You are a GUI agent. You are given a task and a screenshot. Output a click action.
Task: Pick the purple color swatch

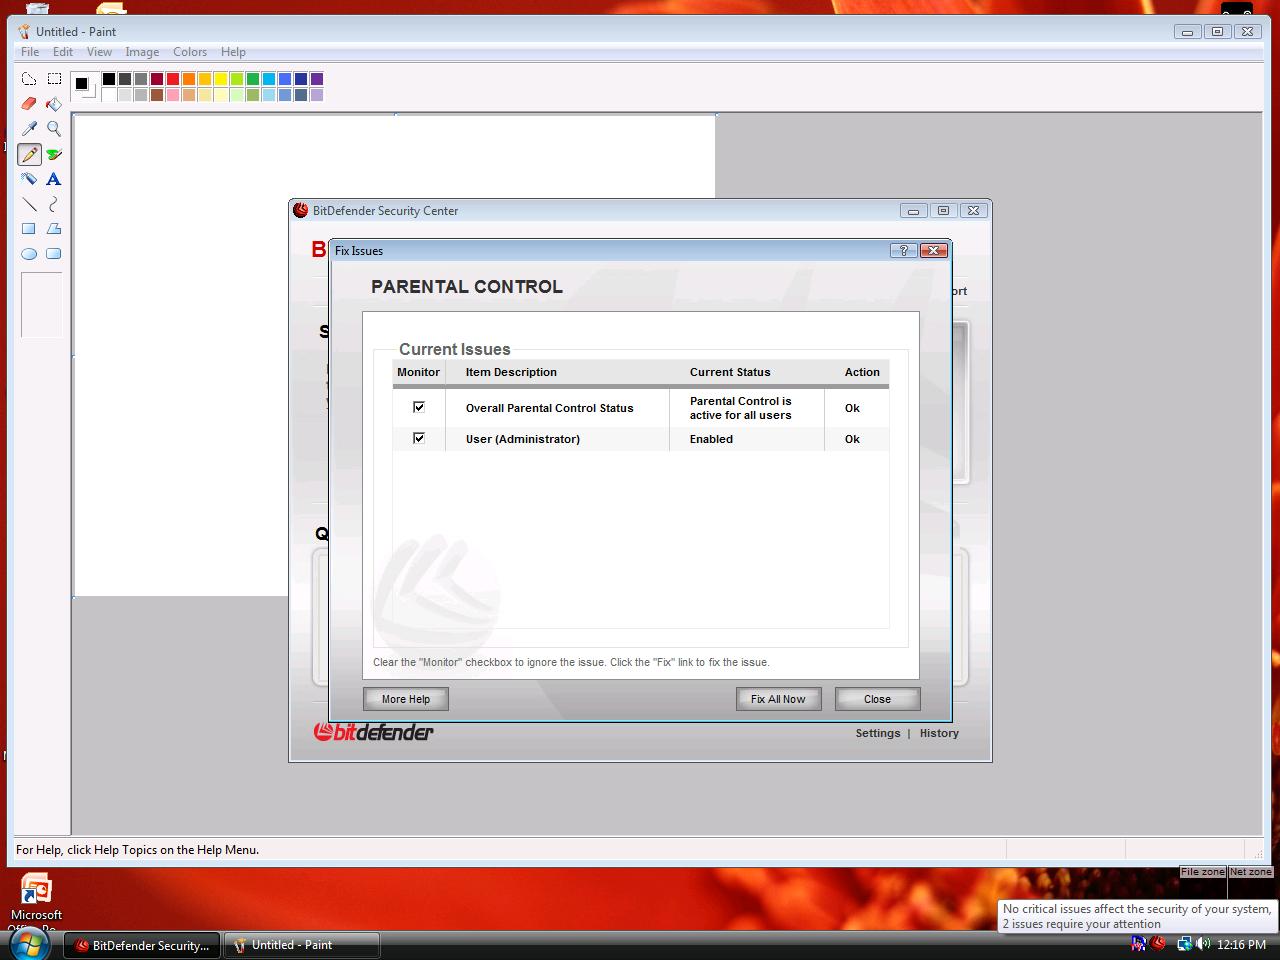[x=317, y=79]
